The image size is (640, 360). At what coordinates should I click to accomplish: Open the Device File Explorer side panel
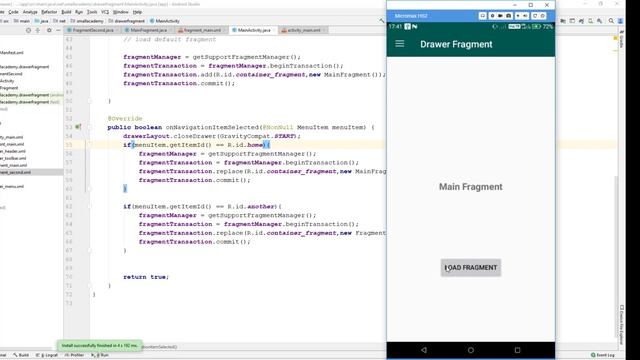click(x=621, y=324)
